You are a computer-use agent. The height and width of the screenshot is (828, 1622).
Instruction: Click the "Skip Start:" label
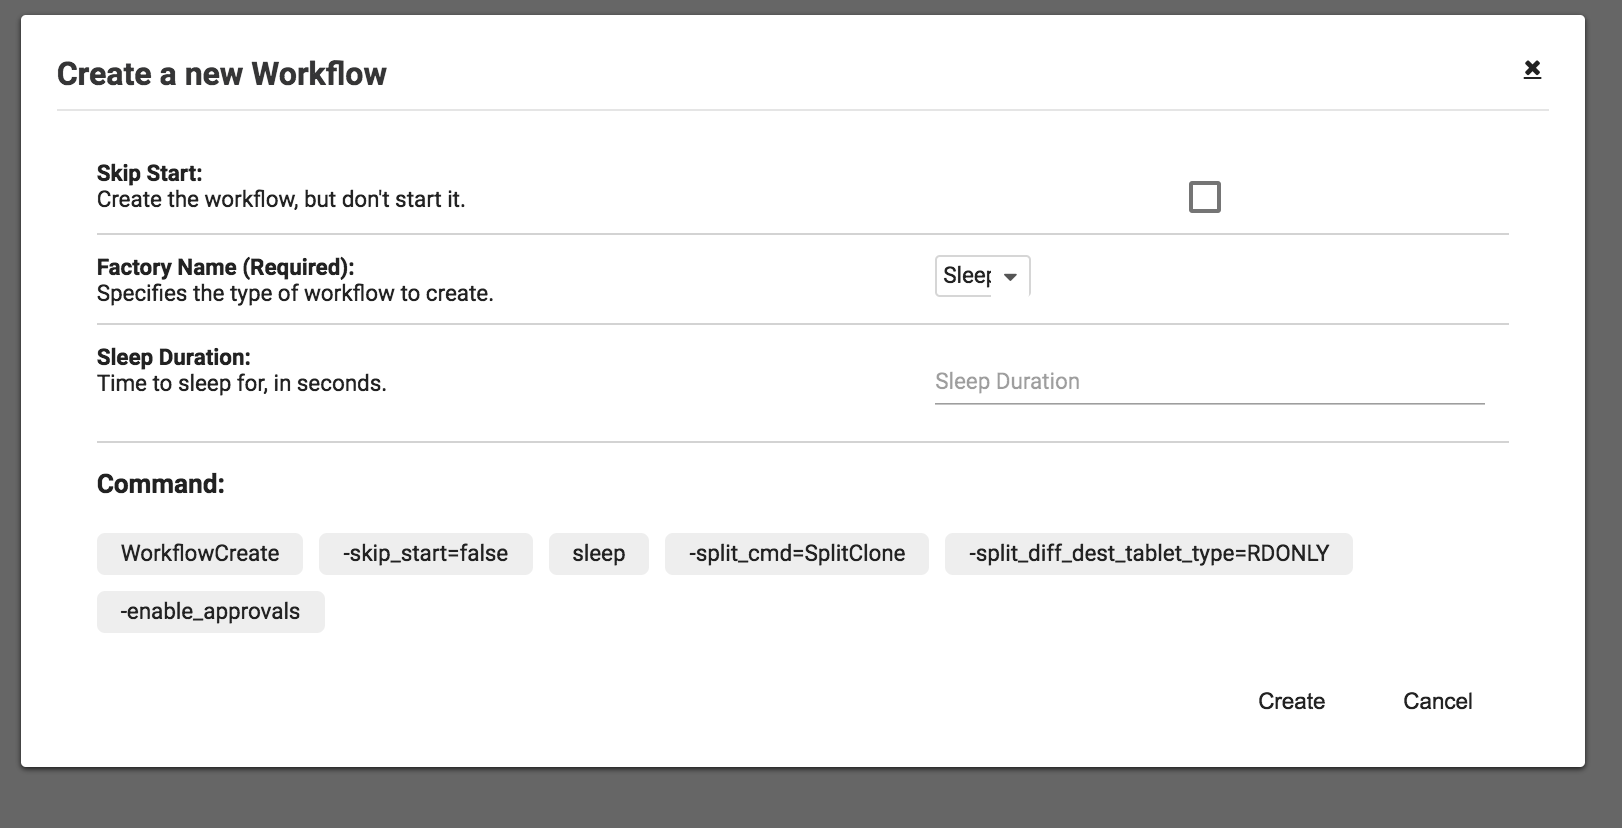pos(149,173)
